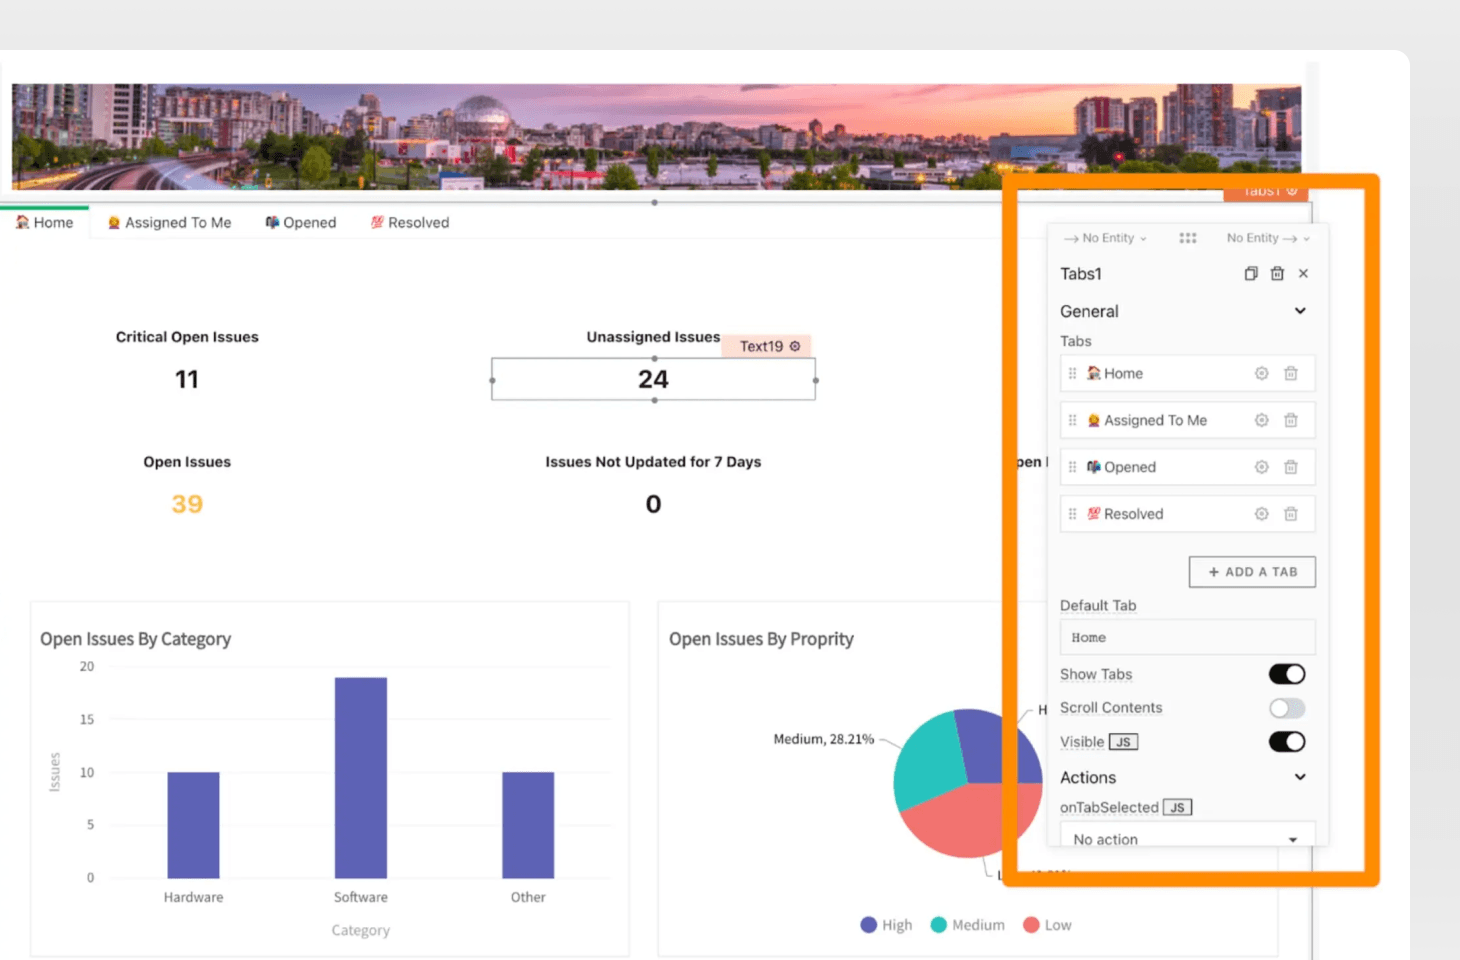Delete the Resolved tab entry
This screenshot has width=1460, height=960.
point(1291,514)
